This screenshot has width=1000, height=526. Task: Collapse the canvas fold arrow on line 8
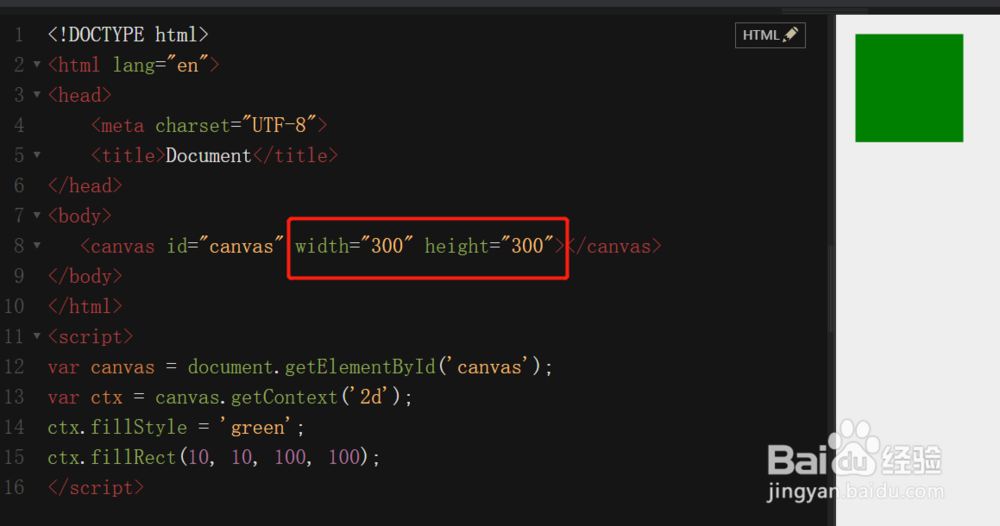coord(37,245)
